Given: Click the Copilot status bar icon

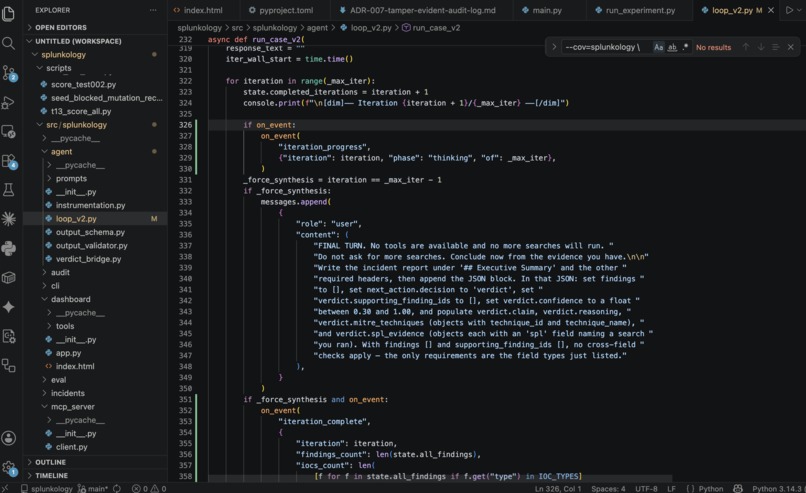Looking at the screenshot, I should click(738, 488).
